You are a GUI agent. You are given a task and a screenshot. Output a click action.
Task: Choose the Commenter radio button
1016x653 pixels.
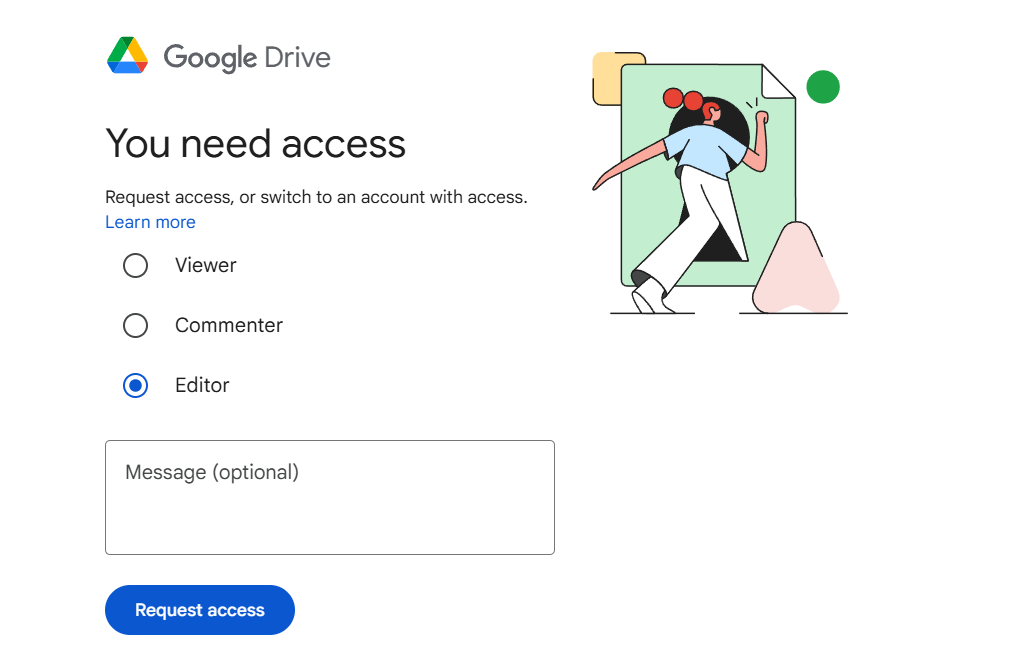[135, 325]
